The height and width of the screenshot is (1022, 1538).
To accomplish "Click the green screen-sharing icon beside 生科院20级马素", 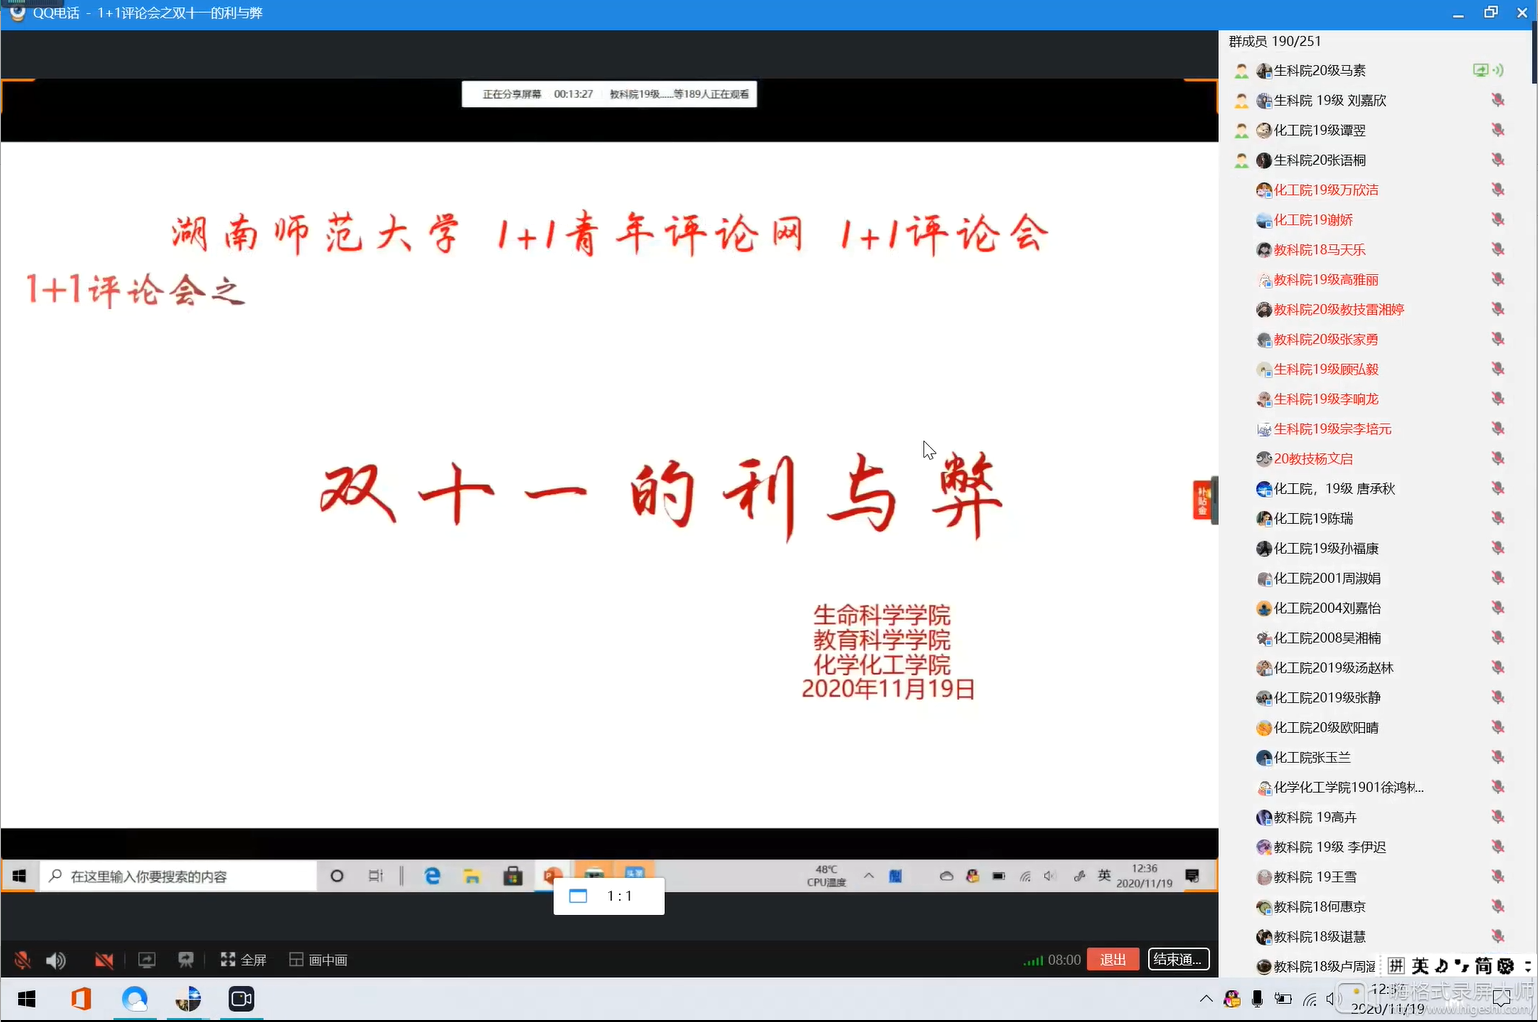I will (x=1481, y=70).
